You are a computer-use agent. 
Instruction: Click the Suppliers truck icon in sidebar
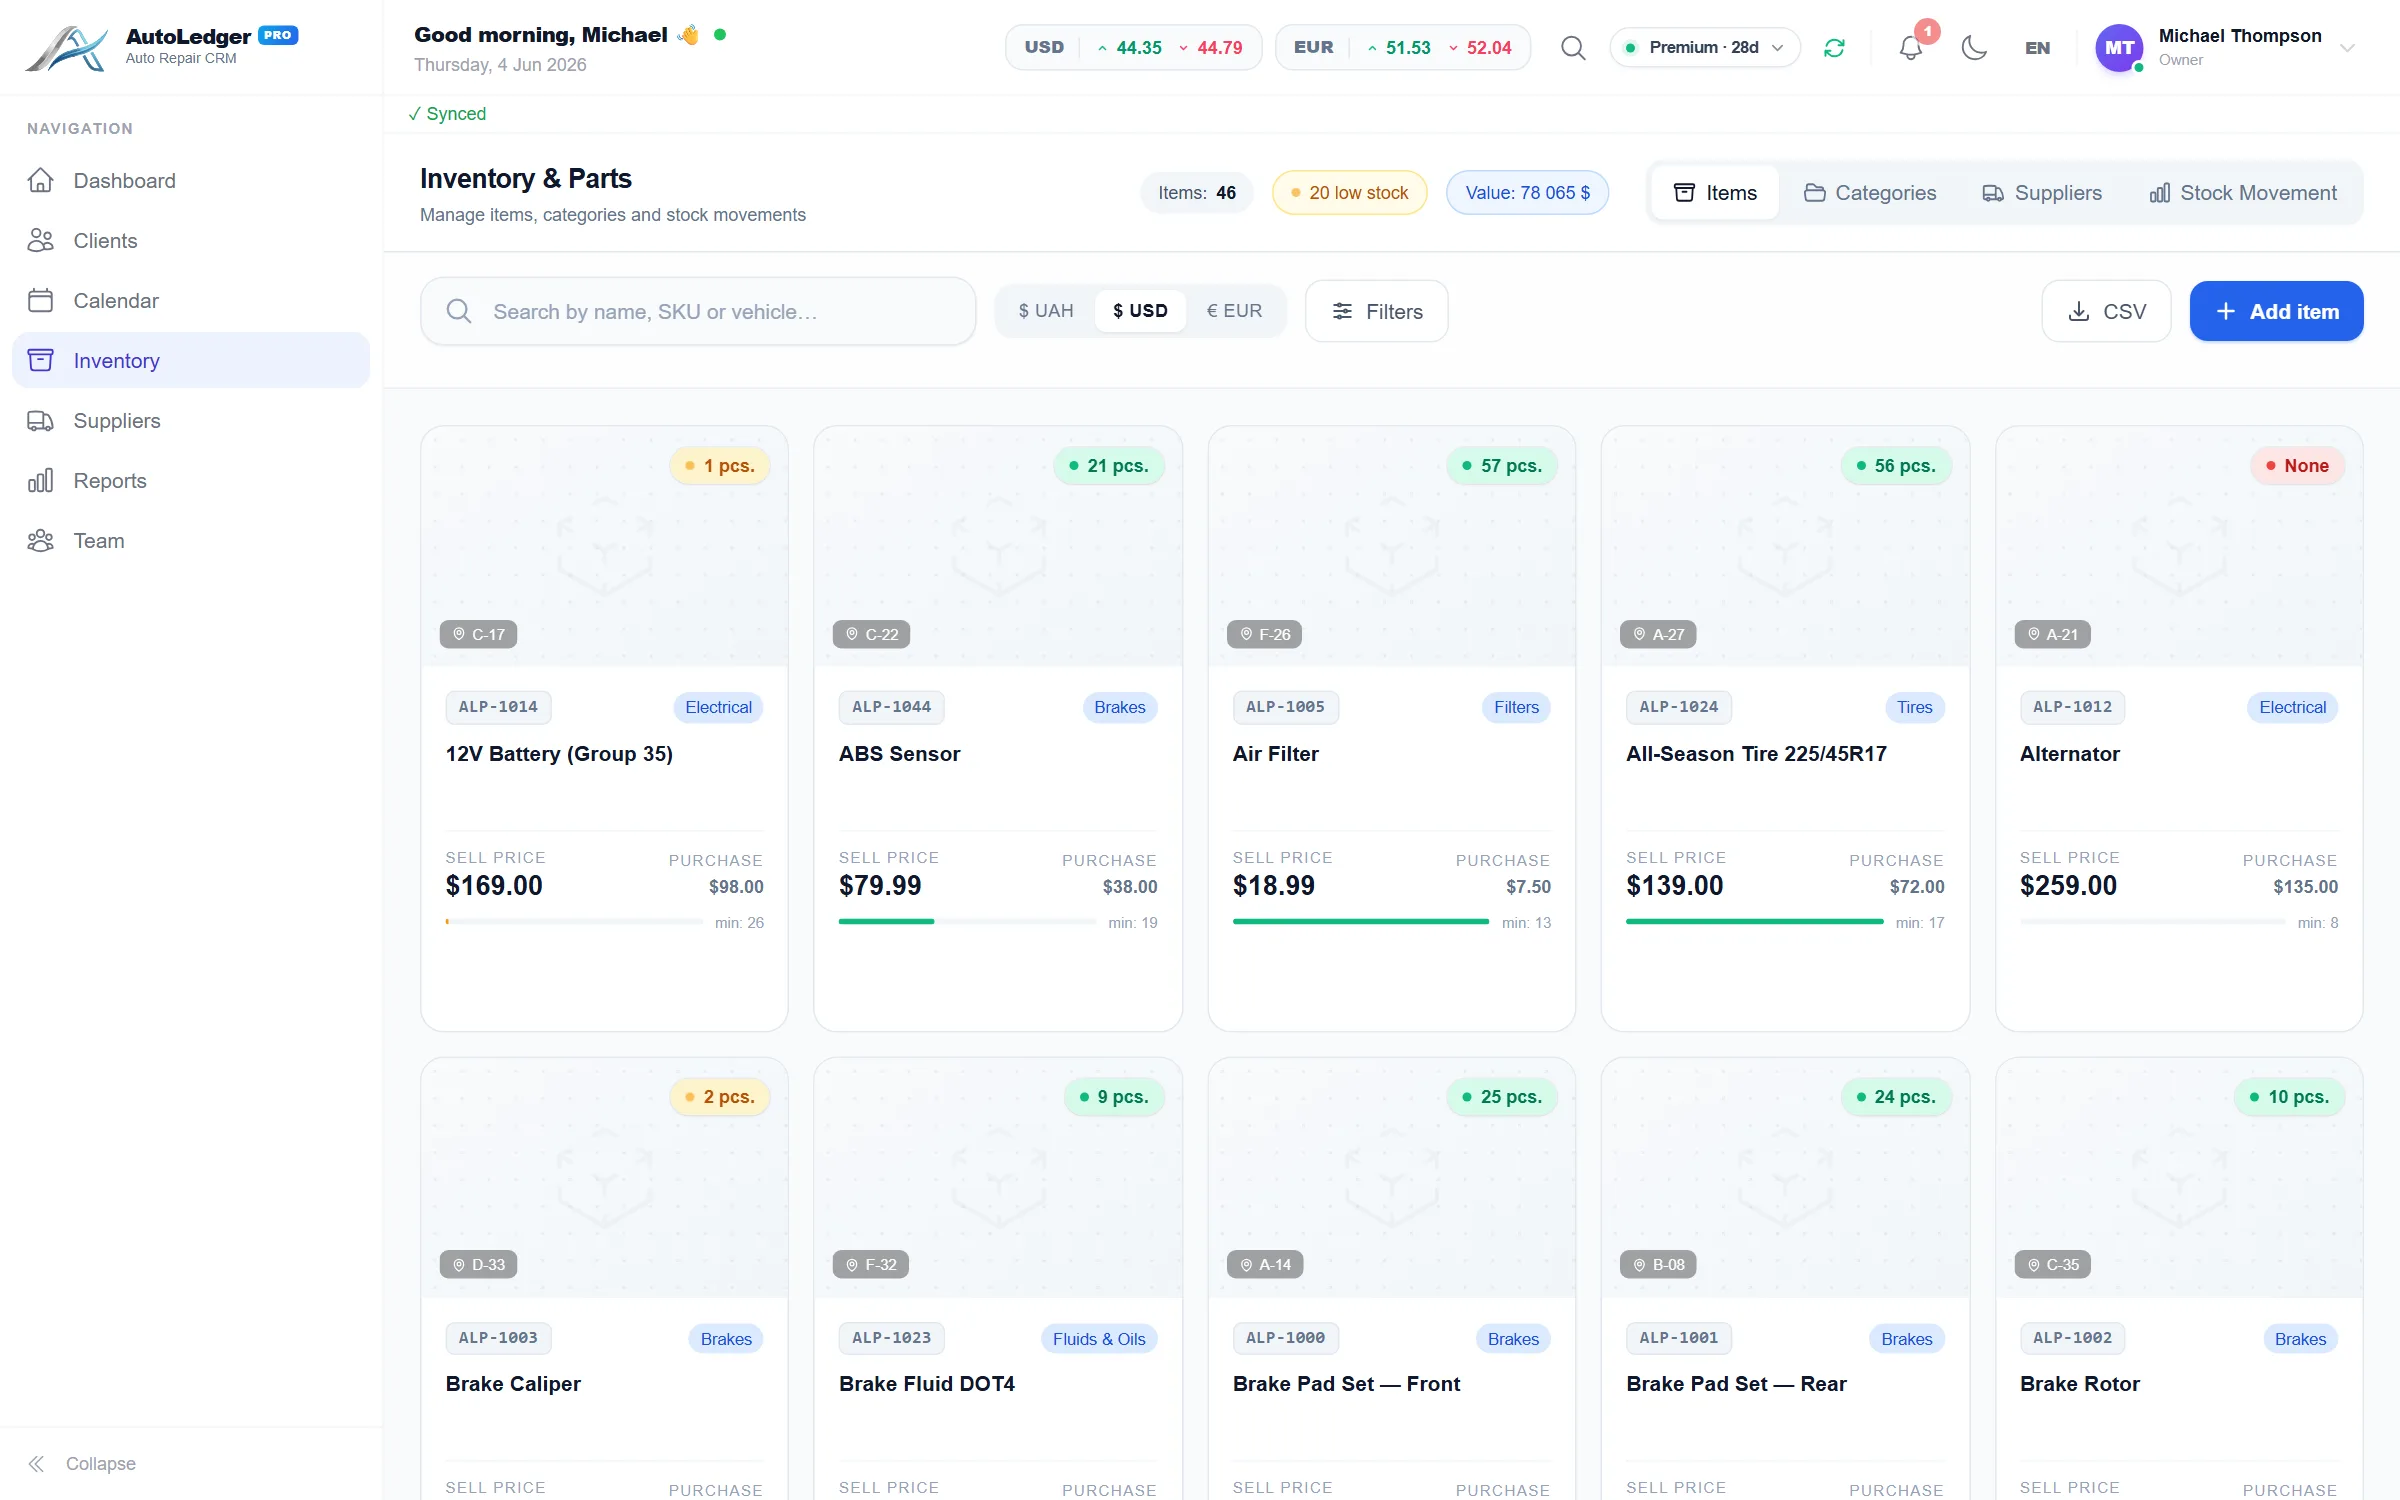[x=40, y=421]
